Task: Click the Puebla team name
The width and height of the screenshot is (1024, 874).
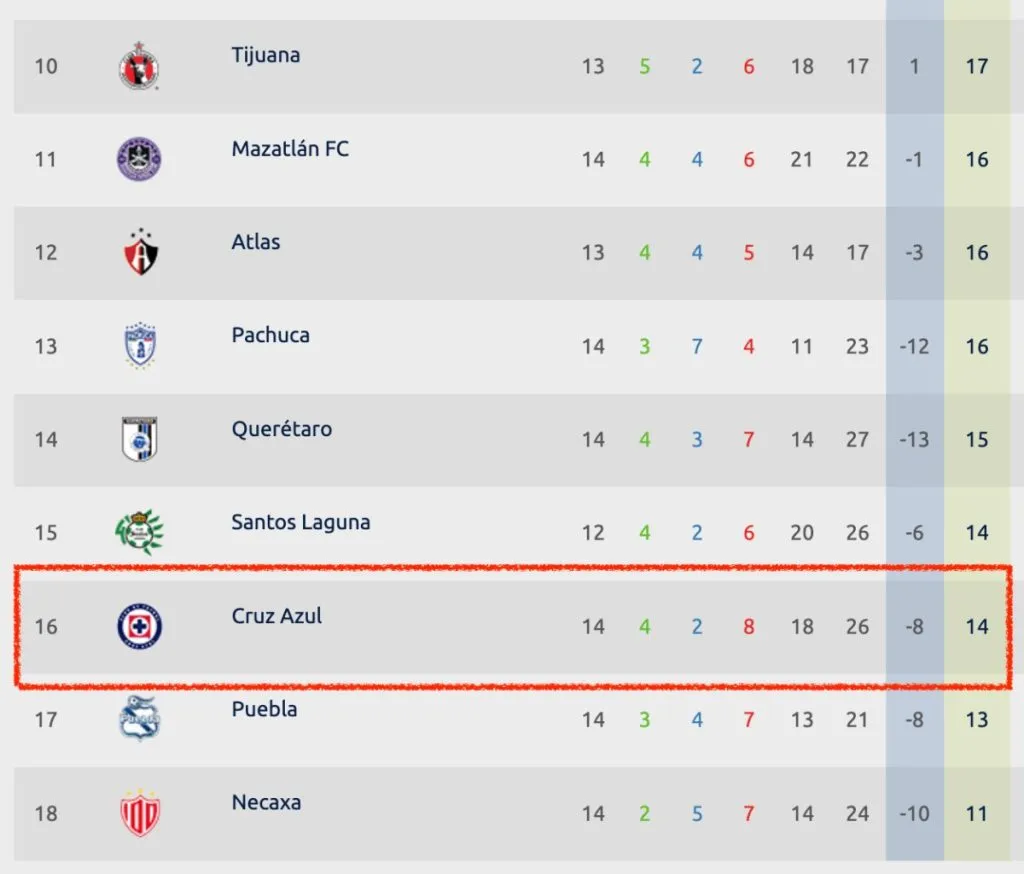Action: [264, 709]
